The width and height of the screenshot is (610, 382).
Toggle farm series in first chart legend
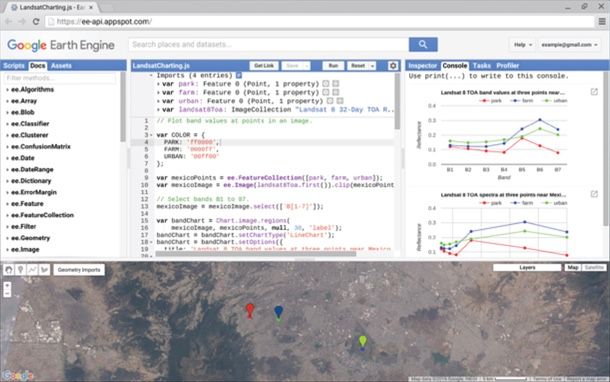(x=522, y=101)
